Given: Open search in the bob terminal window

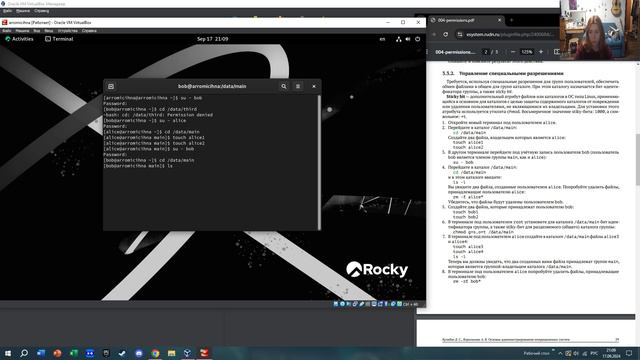Looking at the screenshot, I should click(x=284, y=86).
